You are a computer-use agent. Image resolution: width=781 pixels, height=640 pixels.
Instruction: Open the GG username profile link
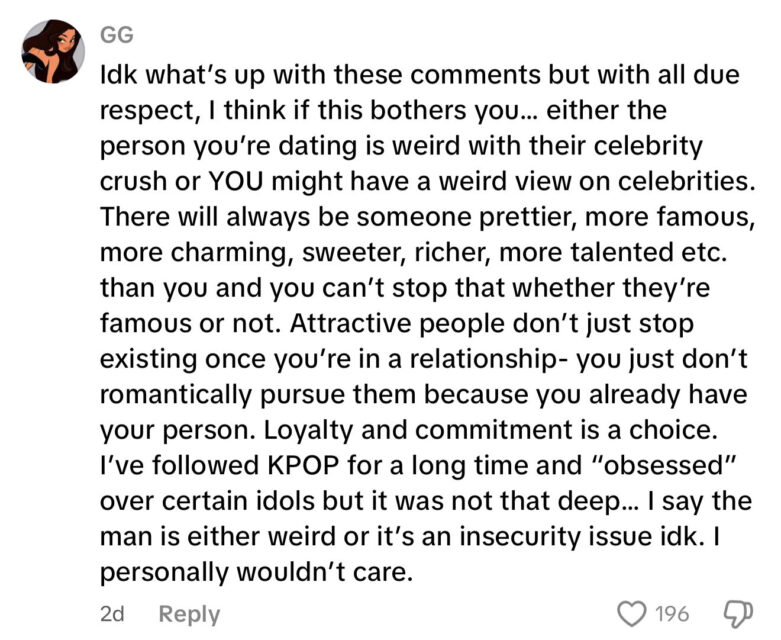coord(115,36)
